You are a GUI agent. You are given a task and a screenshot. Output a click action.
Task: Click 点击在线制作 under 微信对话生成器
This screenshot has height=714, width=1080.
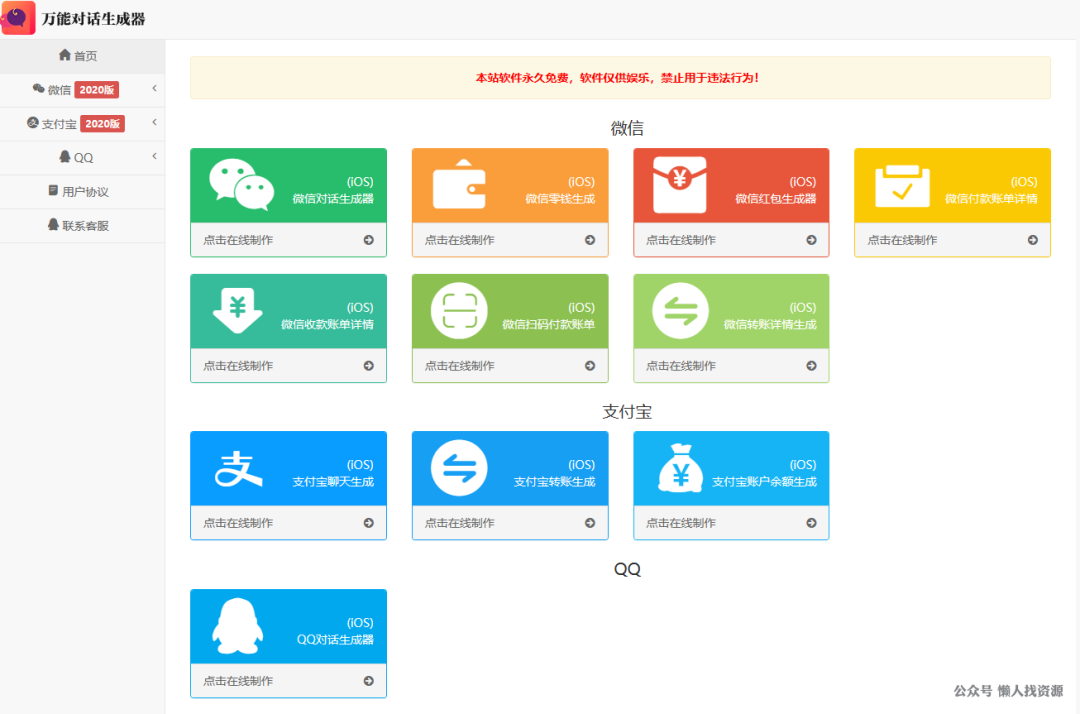pyautogui.click(x=238, y=240)
